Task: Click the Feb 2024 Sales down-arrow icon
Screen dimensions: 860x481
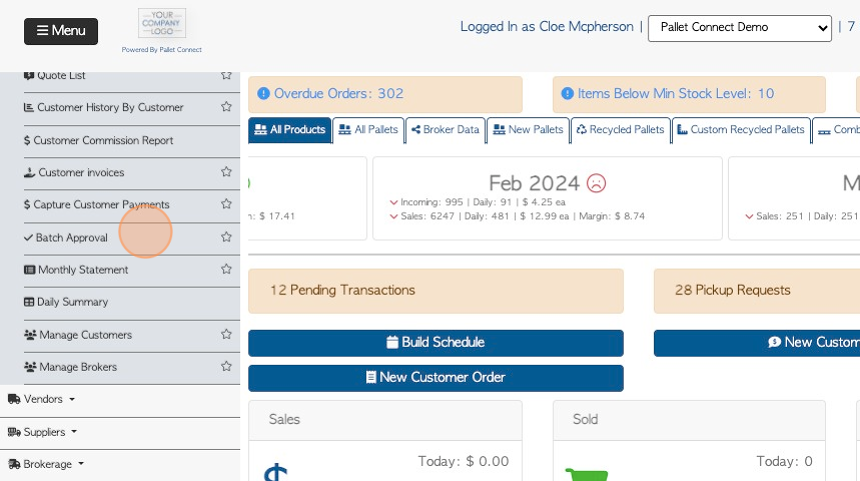Action: 393,217
